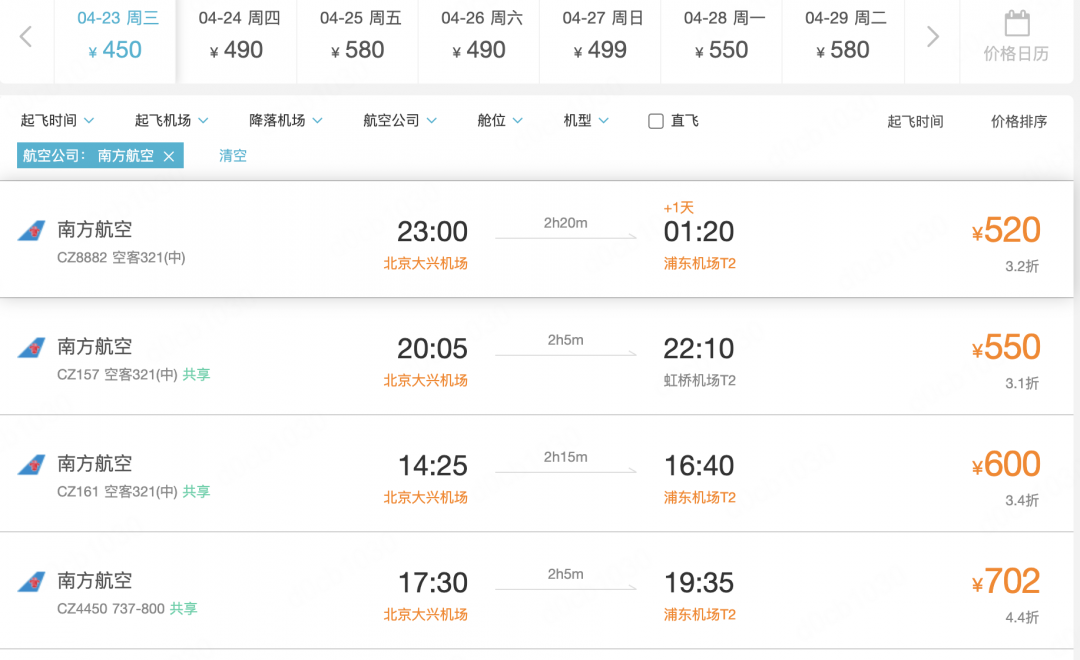Open the price calendar icon
Viewport: 1080px width, 660px height.
click(1017, 24)
